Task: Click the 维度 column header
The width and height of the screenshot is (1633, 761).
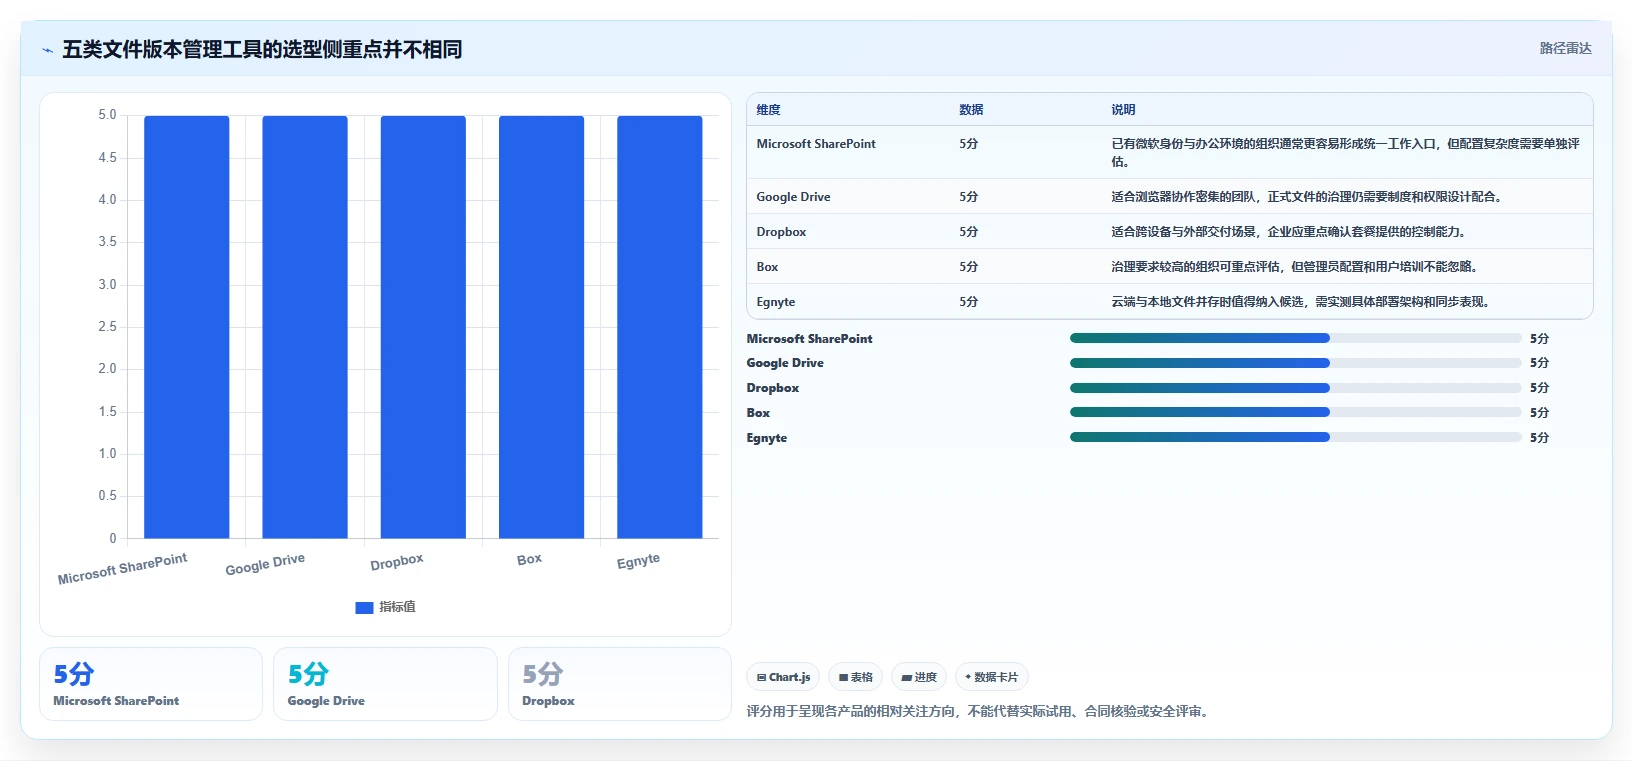Action: coord(768,110)
